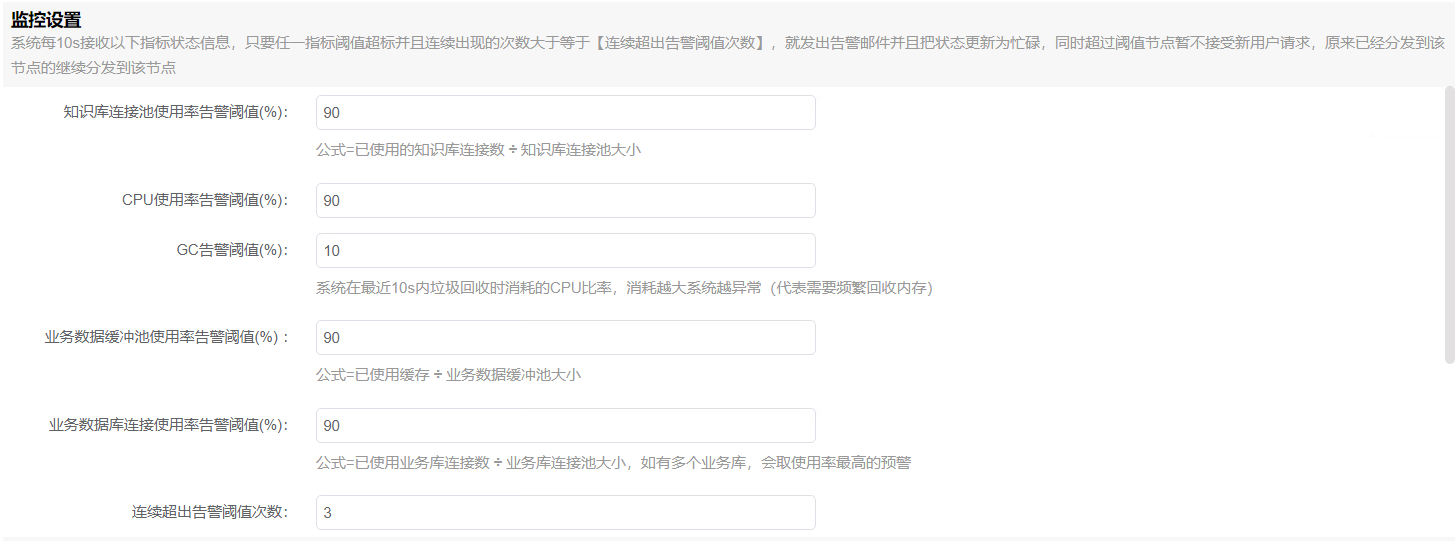Click the 知识库连接池使用率告警阈值 input field
The image size is (1456, 541).
(x=565, y=113)
